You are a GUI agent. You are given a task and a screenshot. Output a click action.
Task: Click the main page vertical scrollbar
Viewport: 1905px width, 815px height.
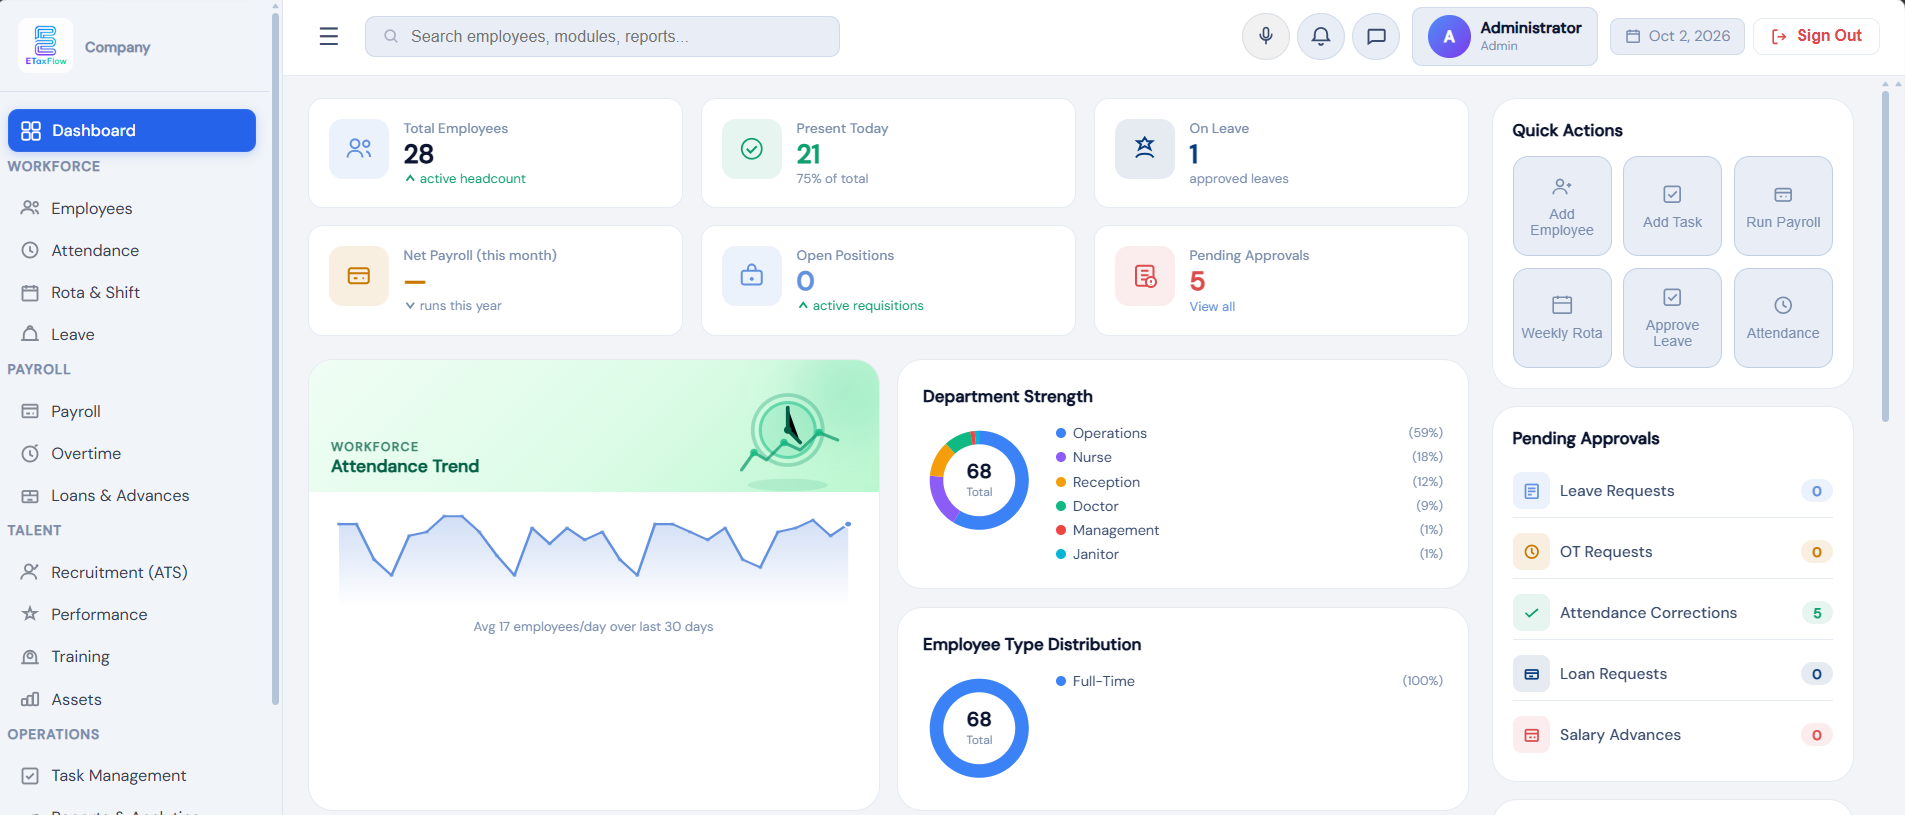(x=1885, y=256)
